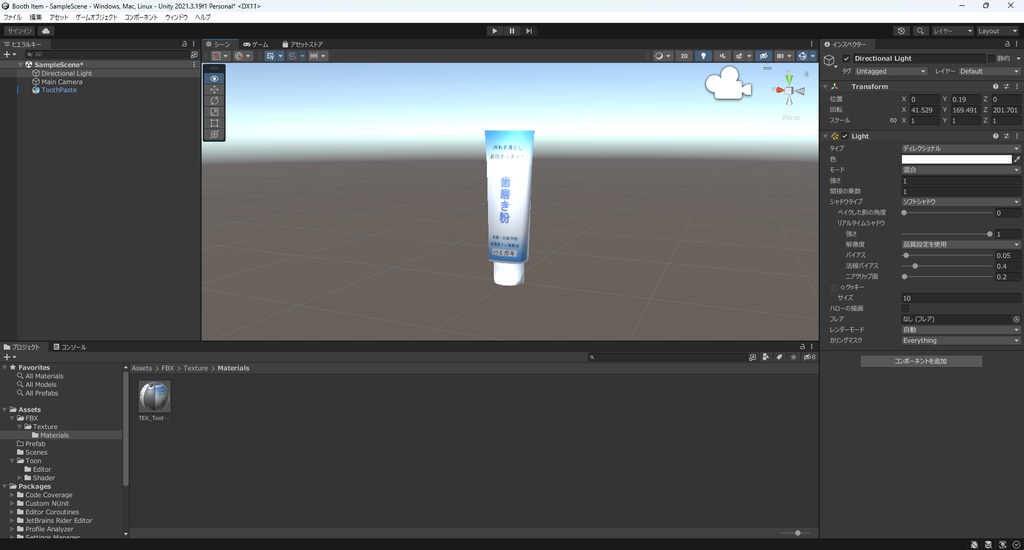Switch to the コンソール tab
The width and height of the screenshot is (1024, 550).
pyautogui.click(x=70, y=348)
